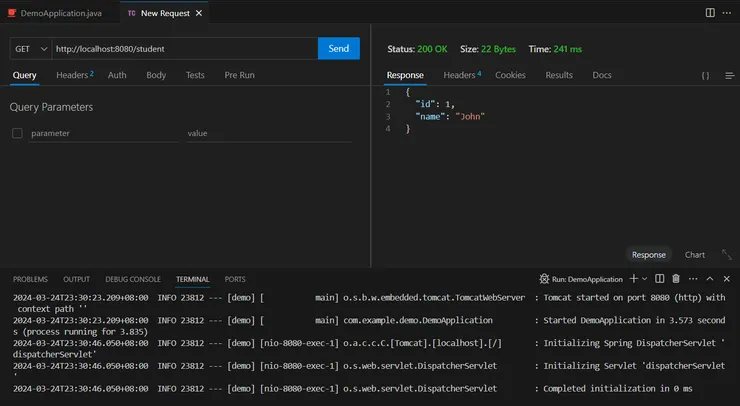The image size is (740, 406).
Task: Open the DemoApplication.java editor tab
Action: click(x=60, y=14)
